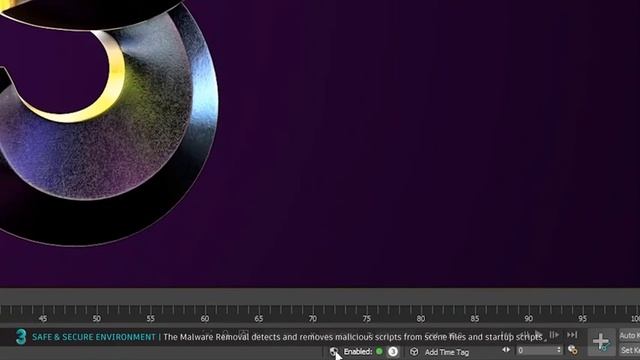This screenshot has height=360, width=640.
Task: Open the key filters icon
Action: (x=572, y=350)
